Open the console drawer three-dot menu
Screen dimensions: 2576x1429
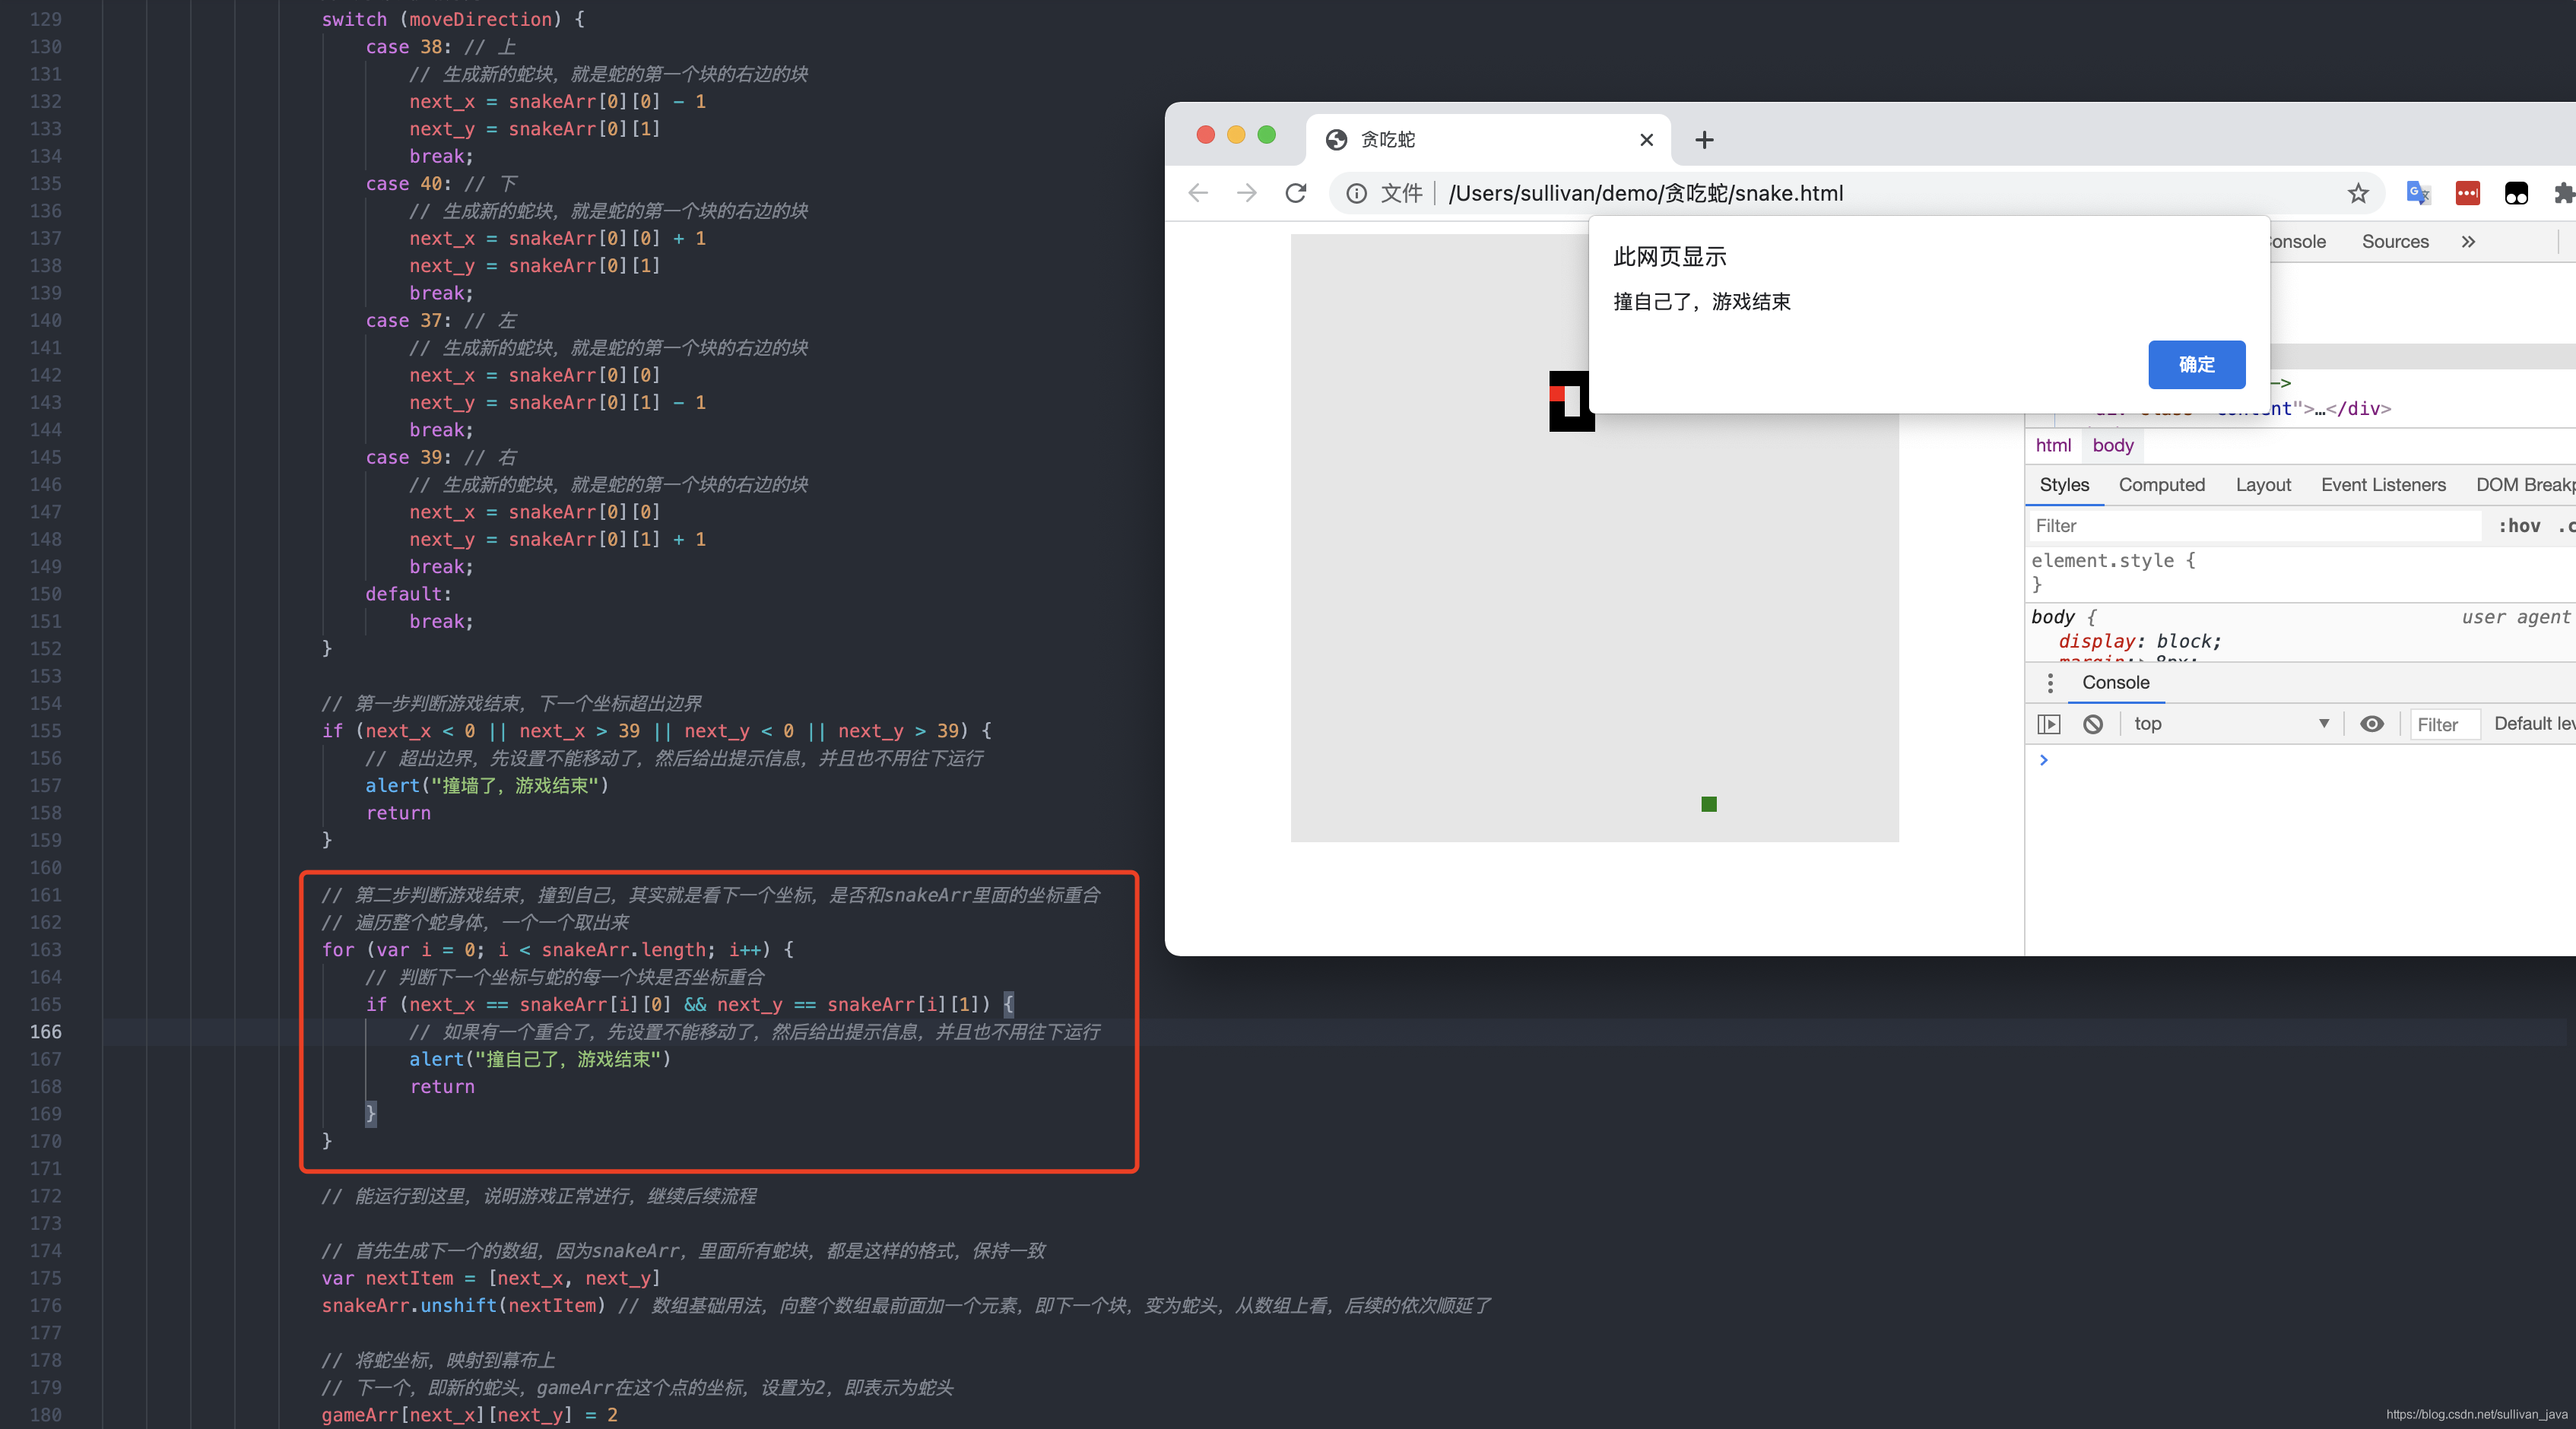click(x=2049, y=683)
